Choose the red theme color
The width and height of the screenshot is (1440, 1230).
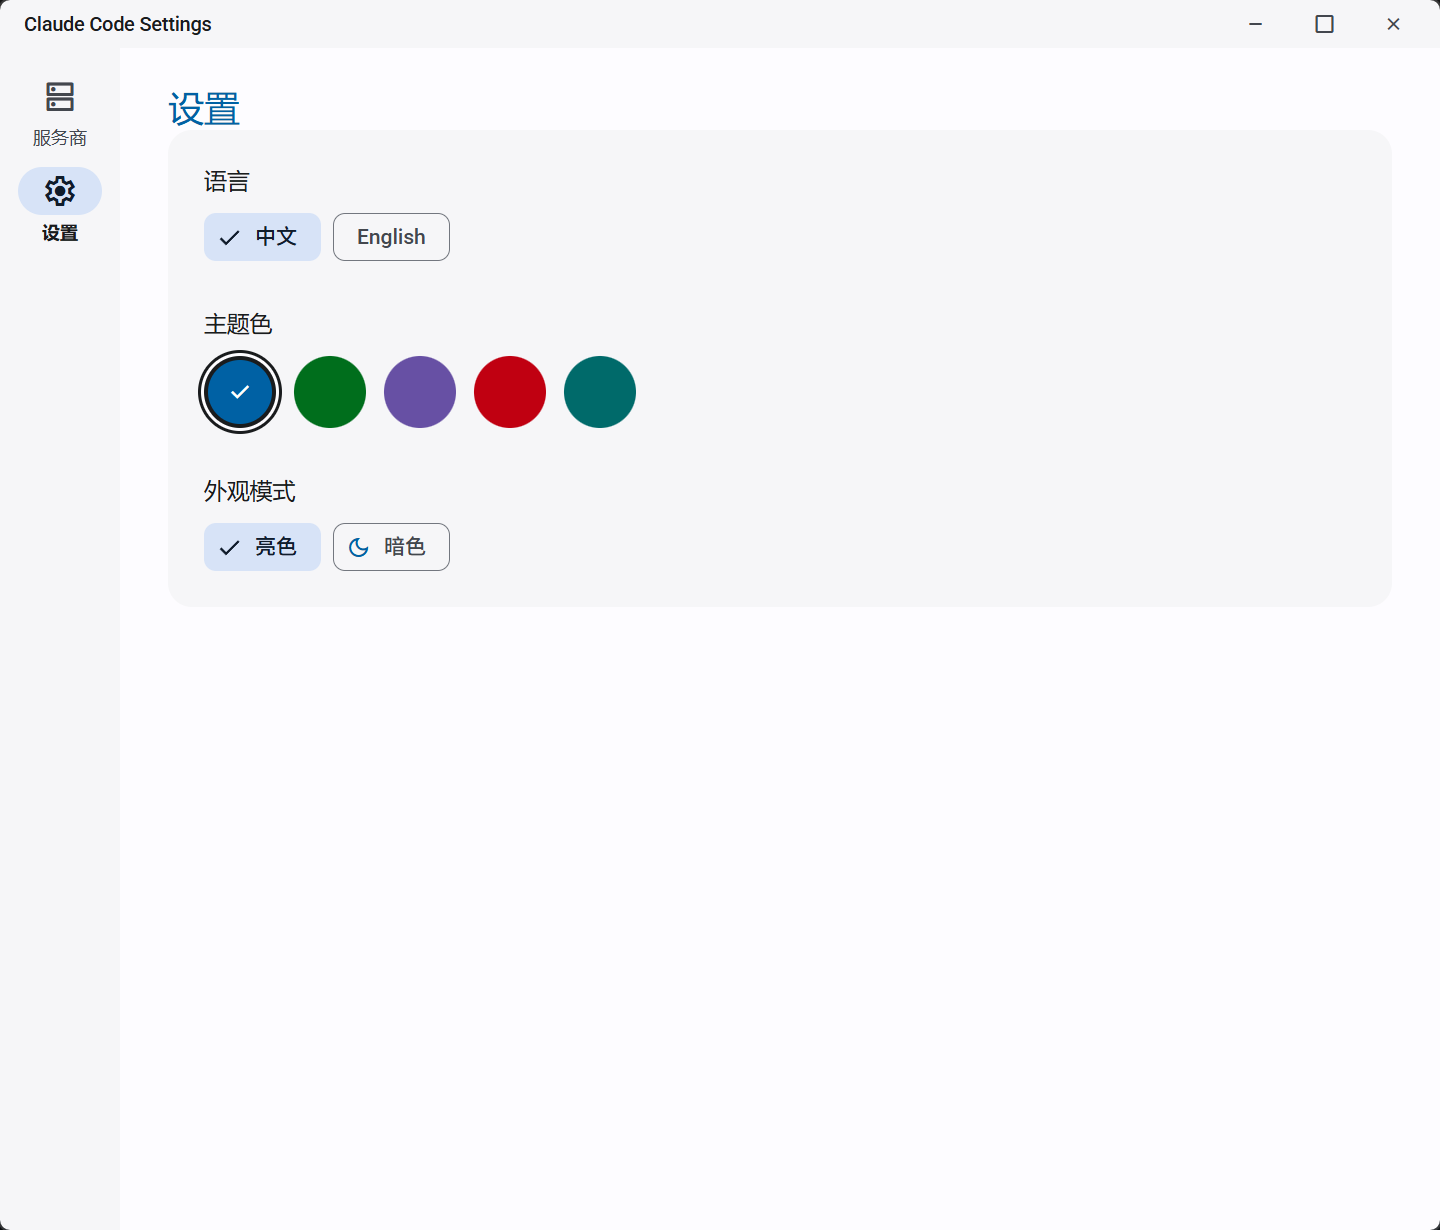(510, 392)
